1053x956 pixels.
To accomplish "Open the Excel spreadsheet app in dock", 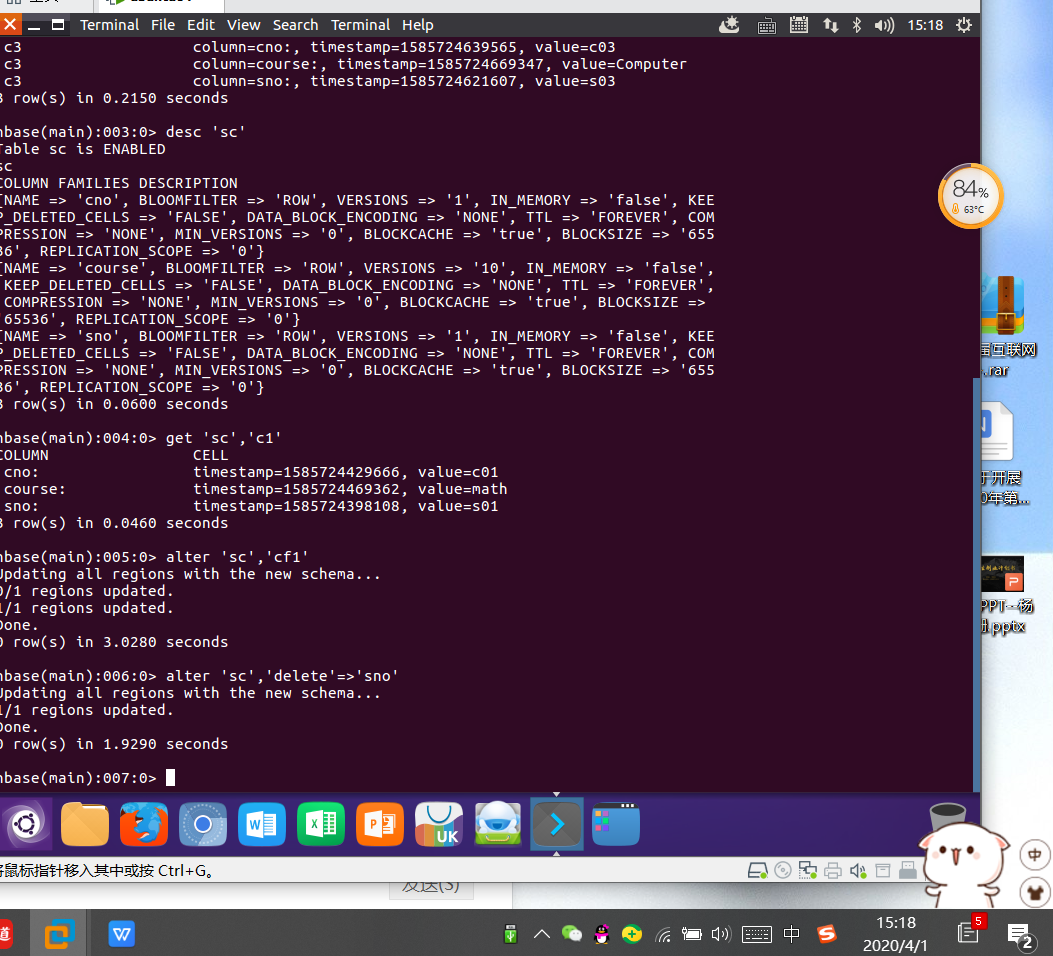I will point(321,824).
